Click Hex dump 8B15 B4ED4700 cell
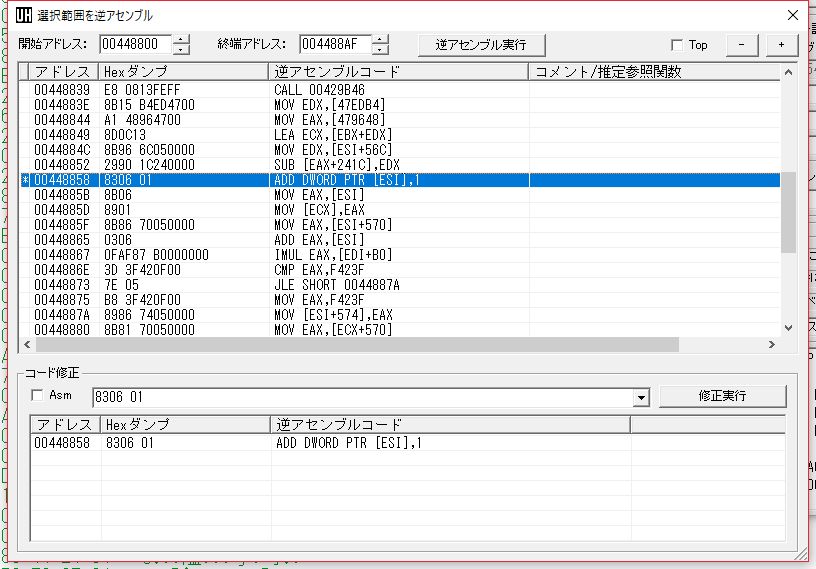The width and height of the screenshot is (816, 569). pyautogui.click(x=149, y=105)
